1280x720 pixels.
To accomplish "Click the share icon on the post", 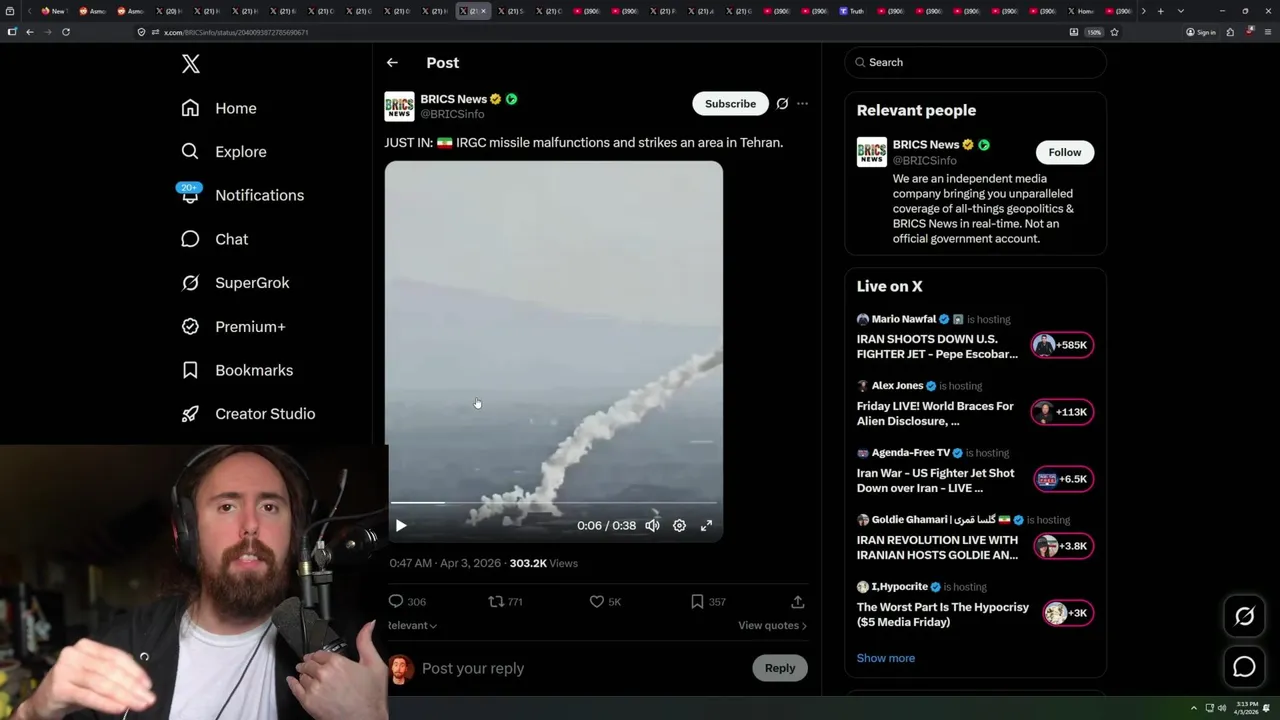I will (x=797, y=601).
